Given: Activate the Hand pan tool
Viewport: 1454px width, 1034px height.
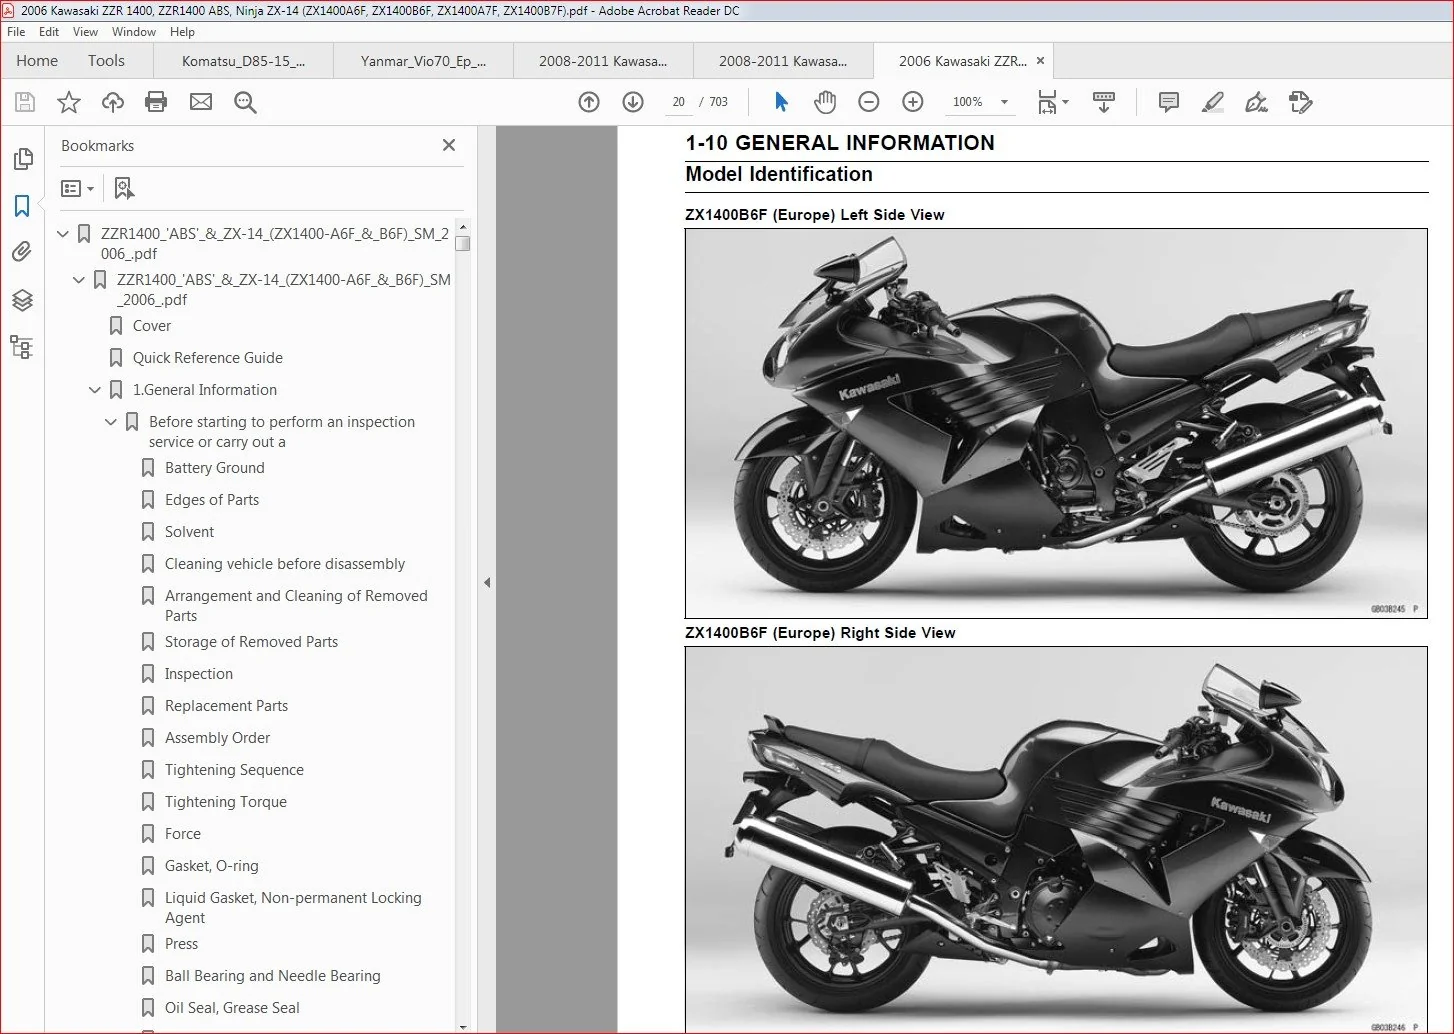Looking at the screenshot, I should tap(825, 102).
